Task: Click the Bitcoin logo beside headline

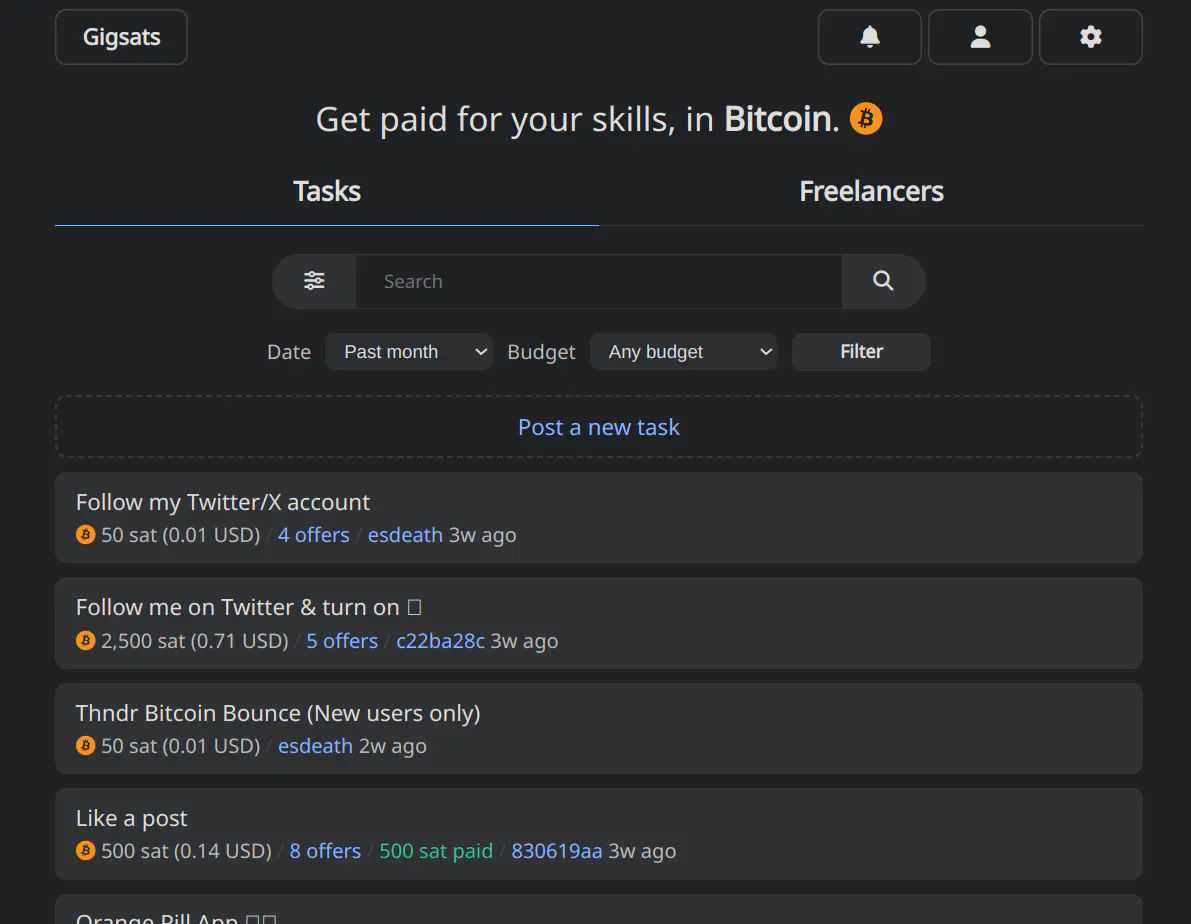Action: point(866,119)
